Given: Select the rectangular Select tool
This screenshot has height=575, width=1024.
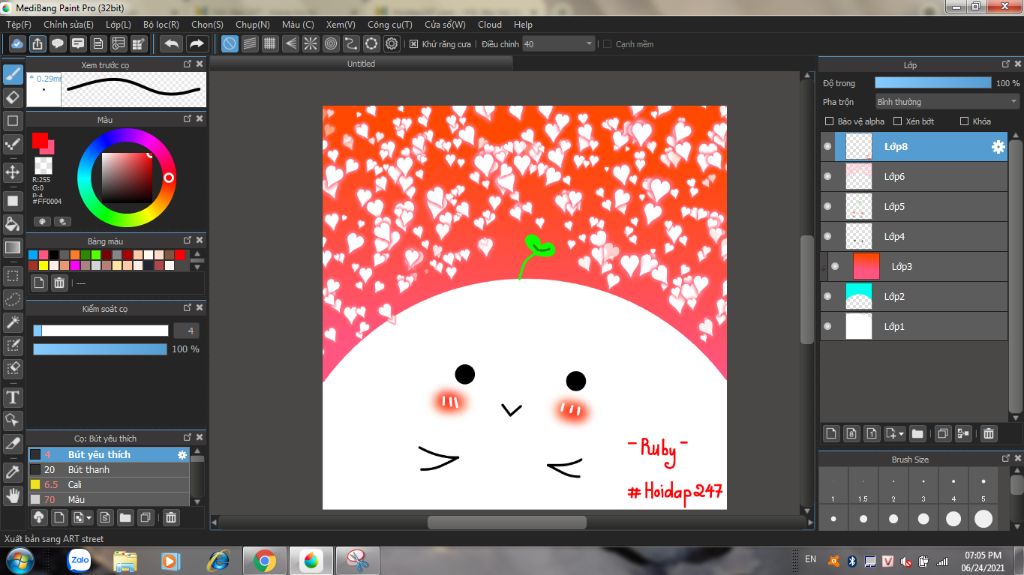Looking at the screenshot, I should pos(12,276).
